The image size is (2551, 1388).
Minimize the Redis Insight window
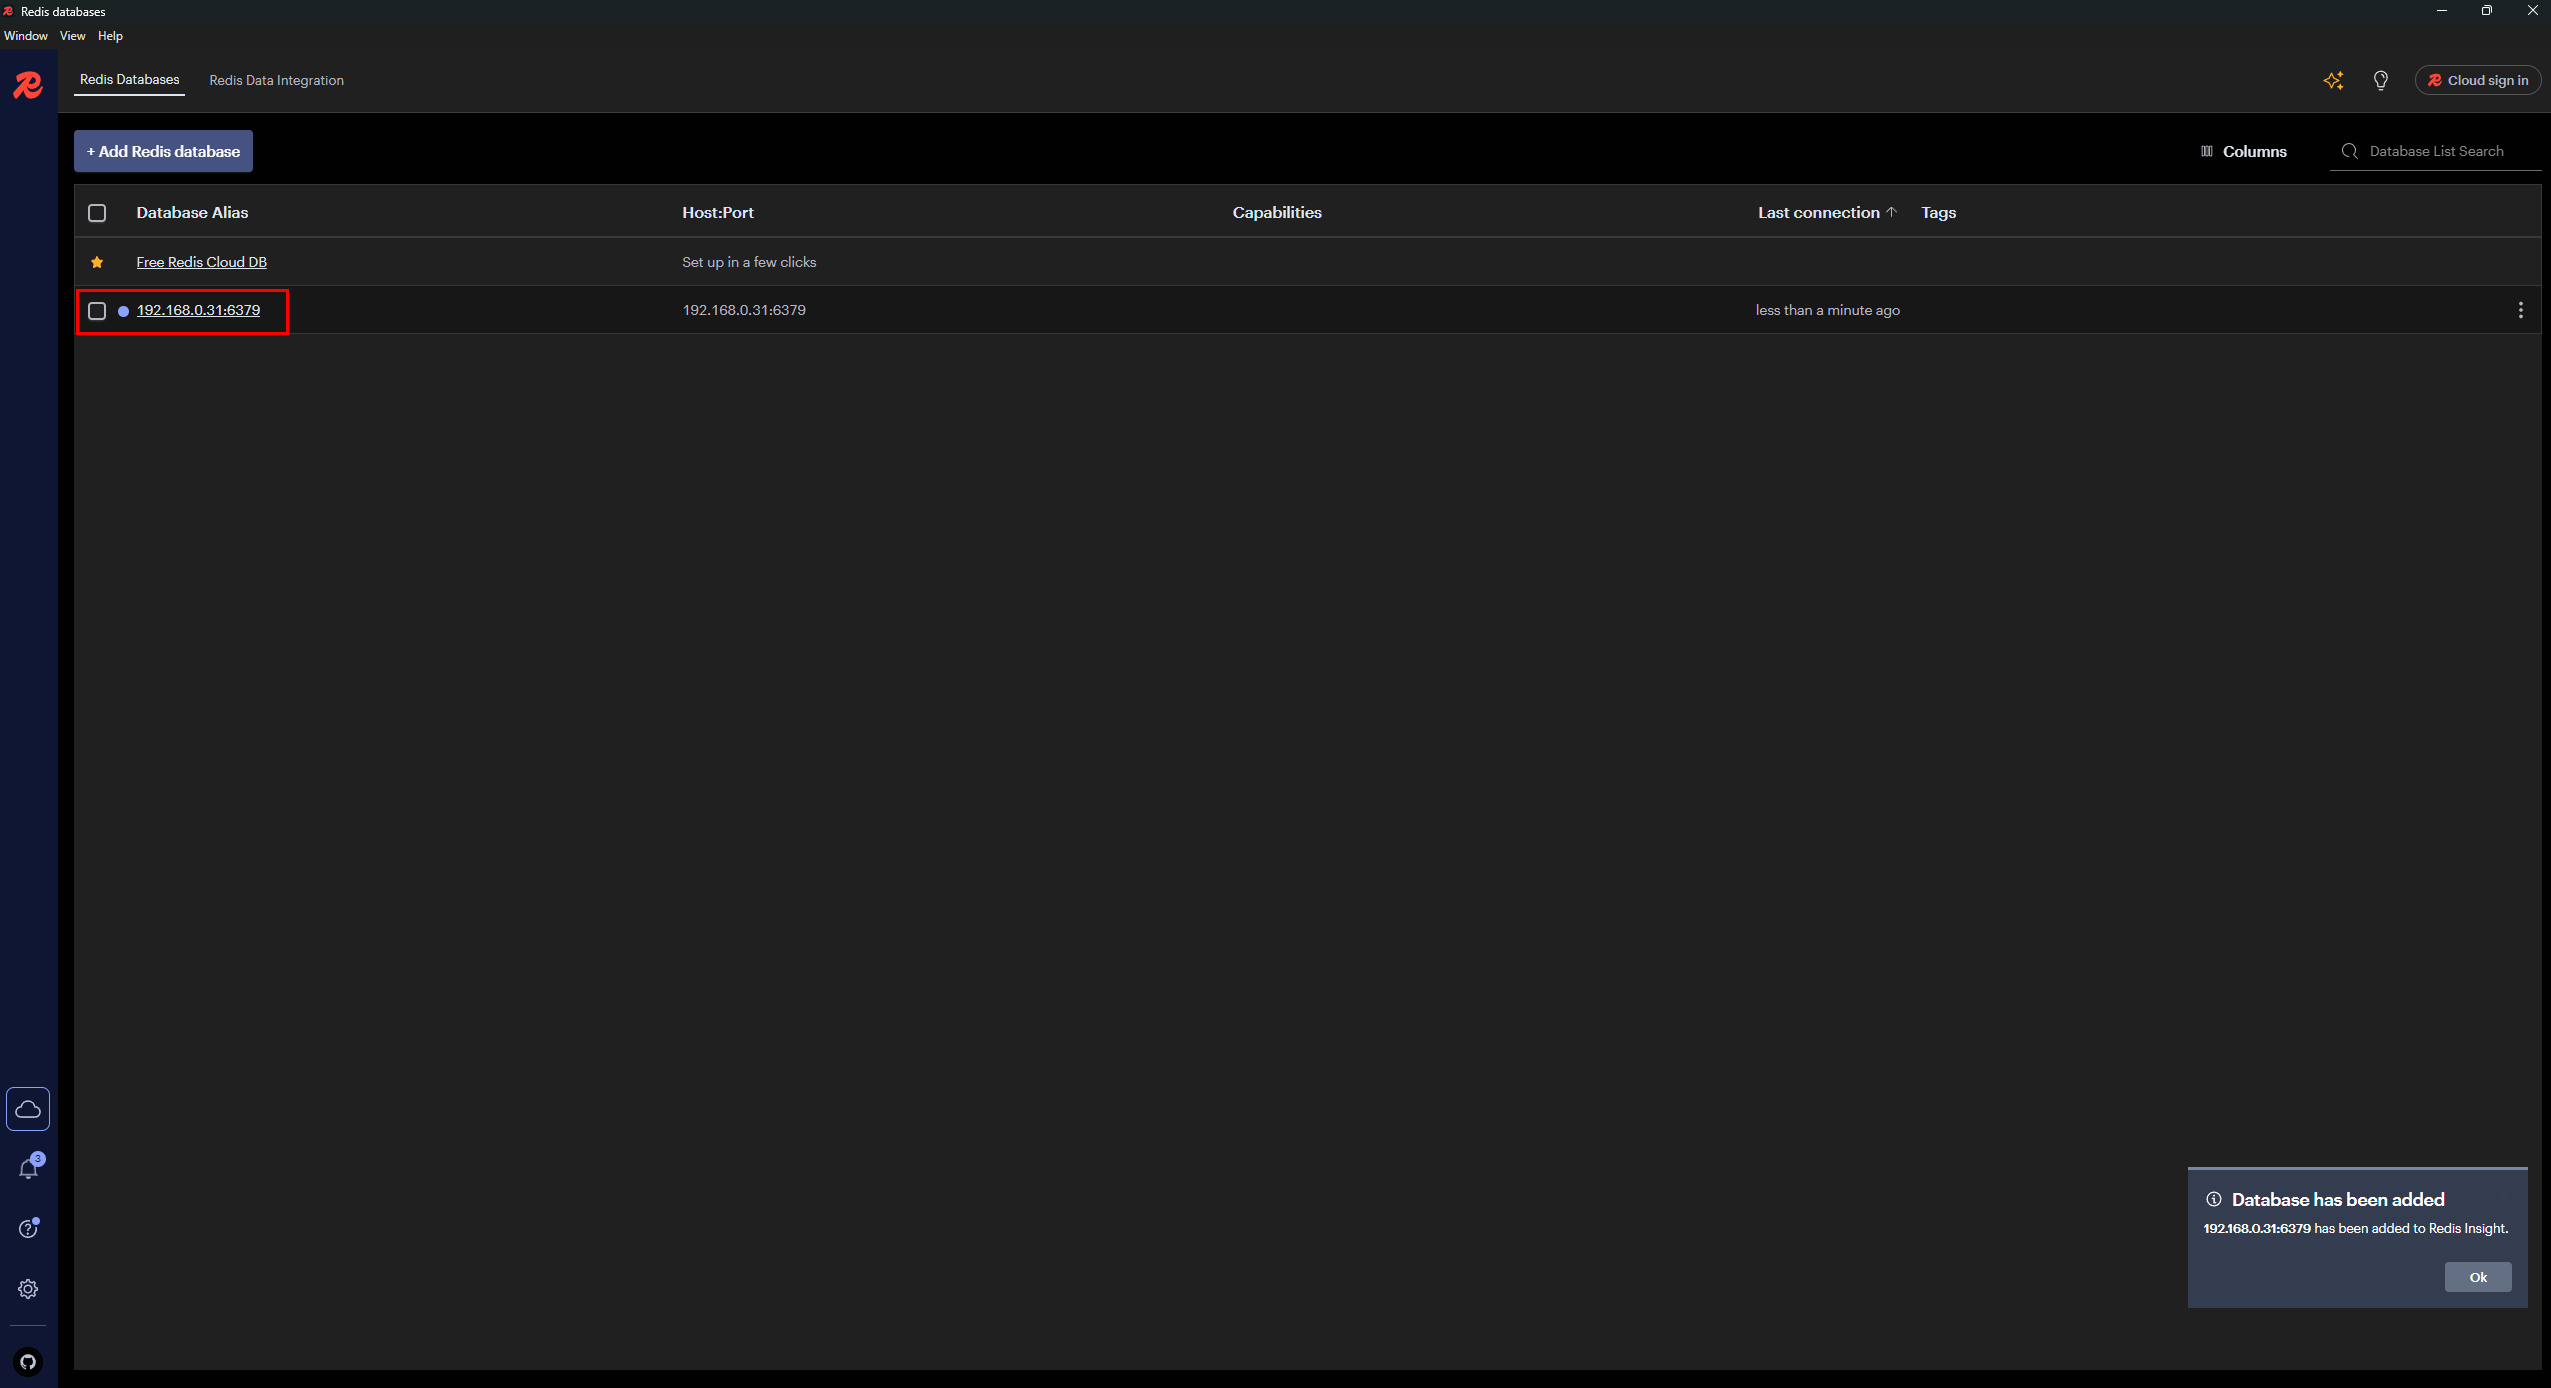point(2441,11)
